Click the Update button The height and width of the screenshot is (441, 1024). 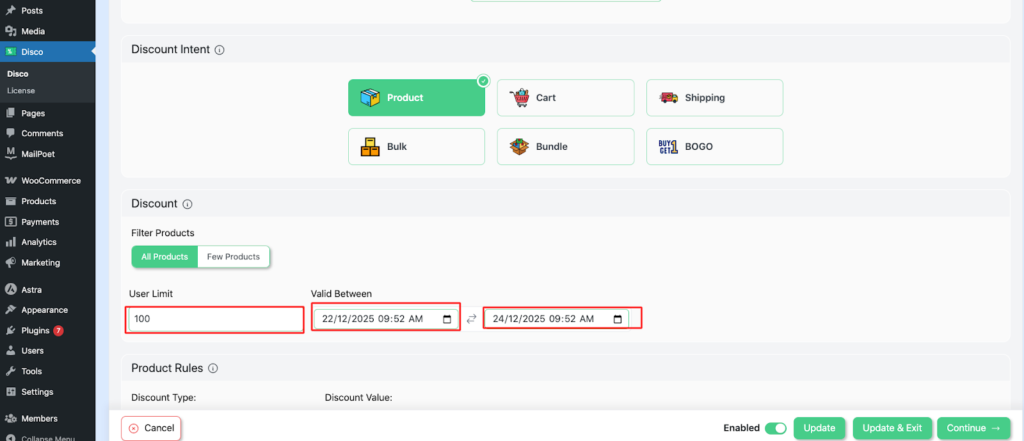(820, 428)
